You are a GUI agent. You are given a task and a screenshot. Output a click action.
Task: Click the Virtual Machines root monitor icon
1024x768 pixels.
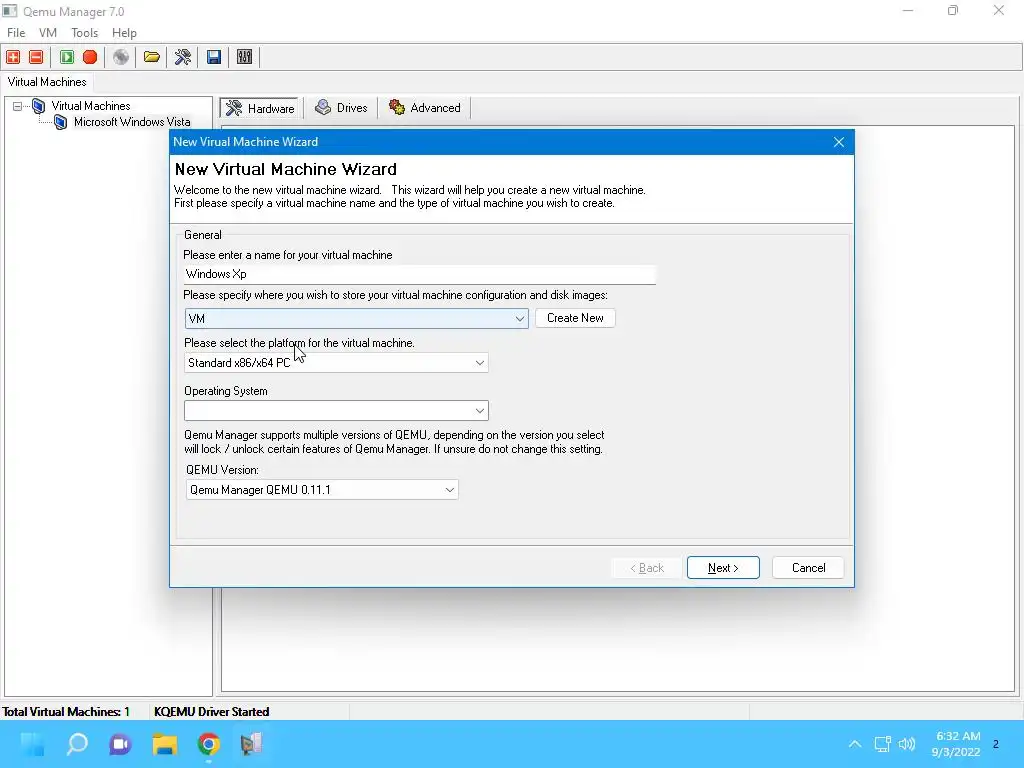tap(39, 106)
